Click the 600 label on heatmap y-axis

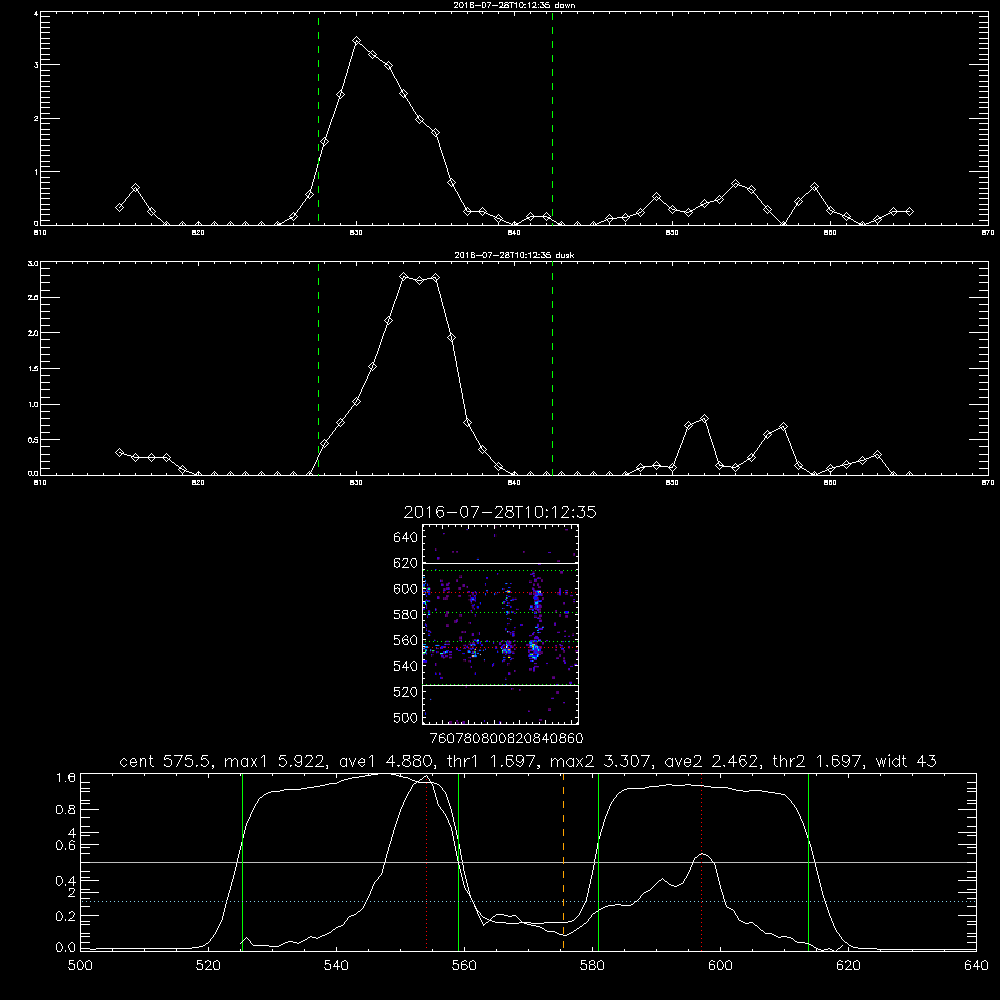(x=406, y=589)
